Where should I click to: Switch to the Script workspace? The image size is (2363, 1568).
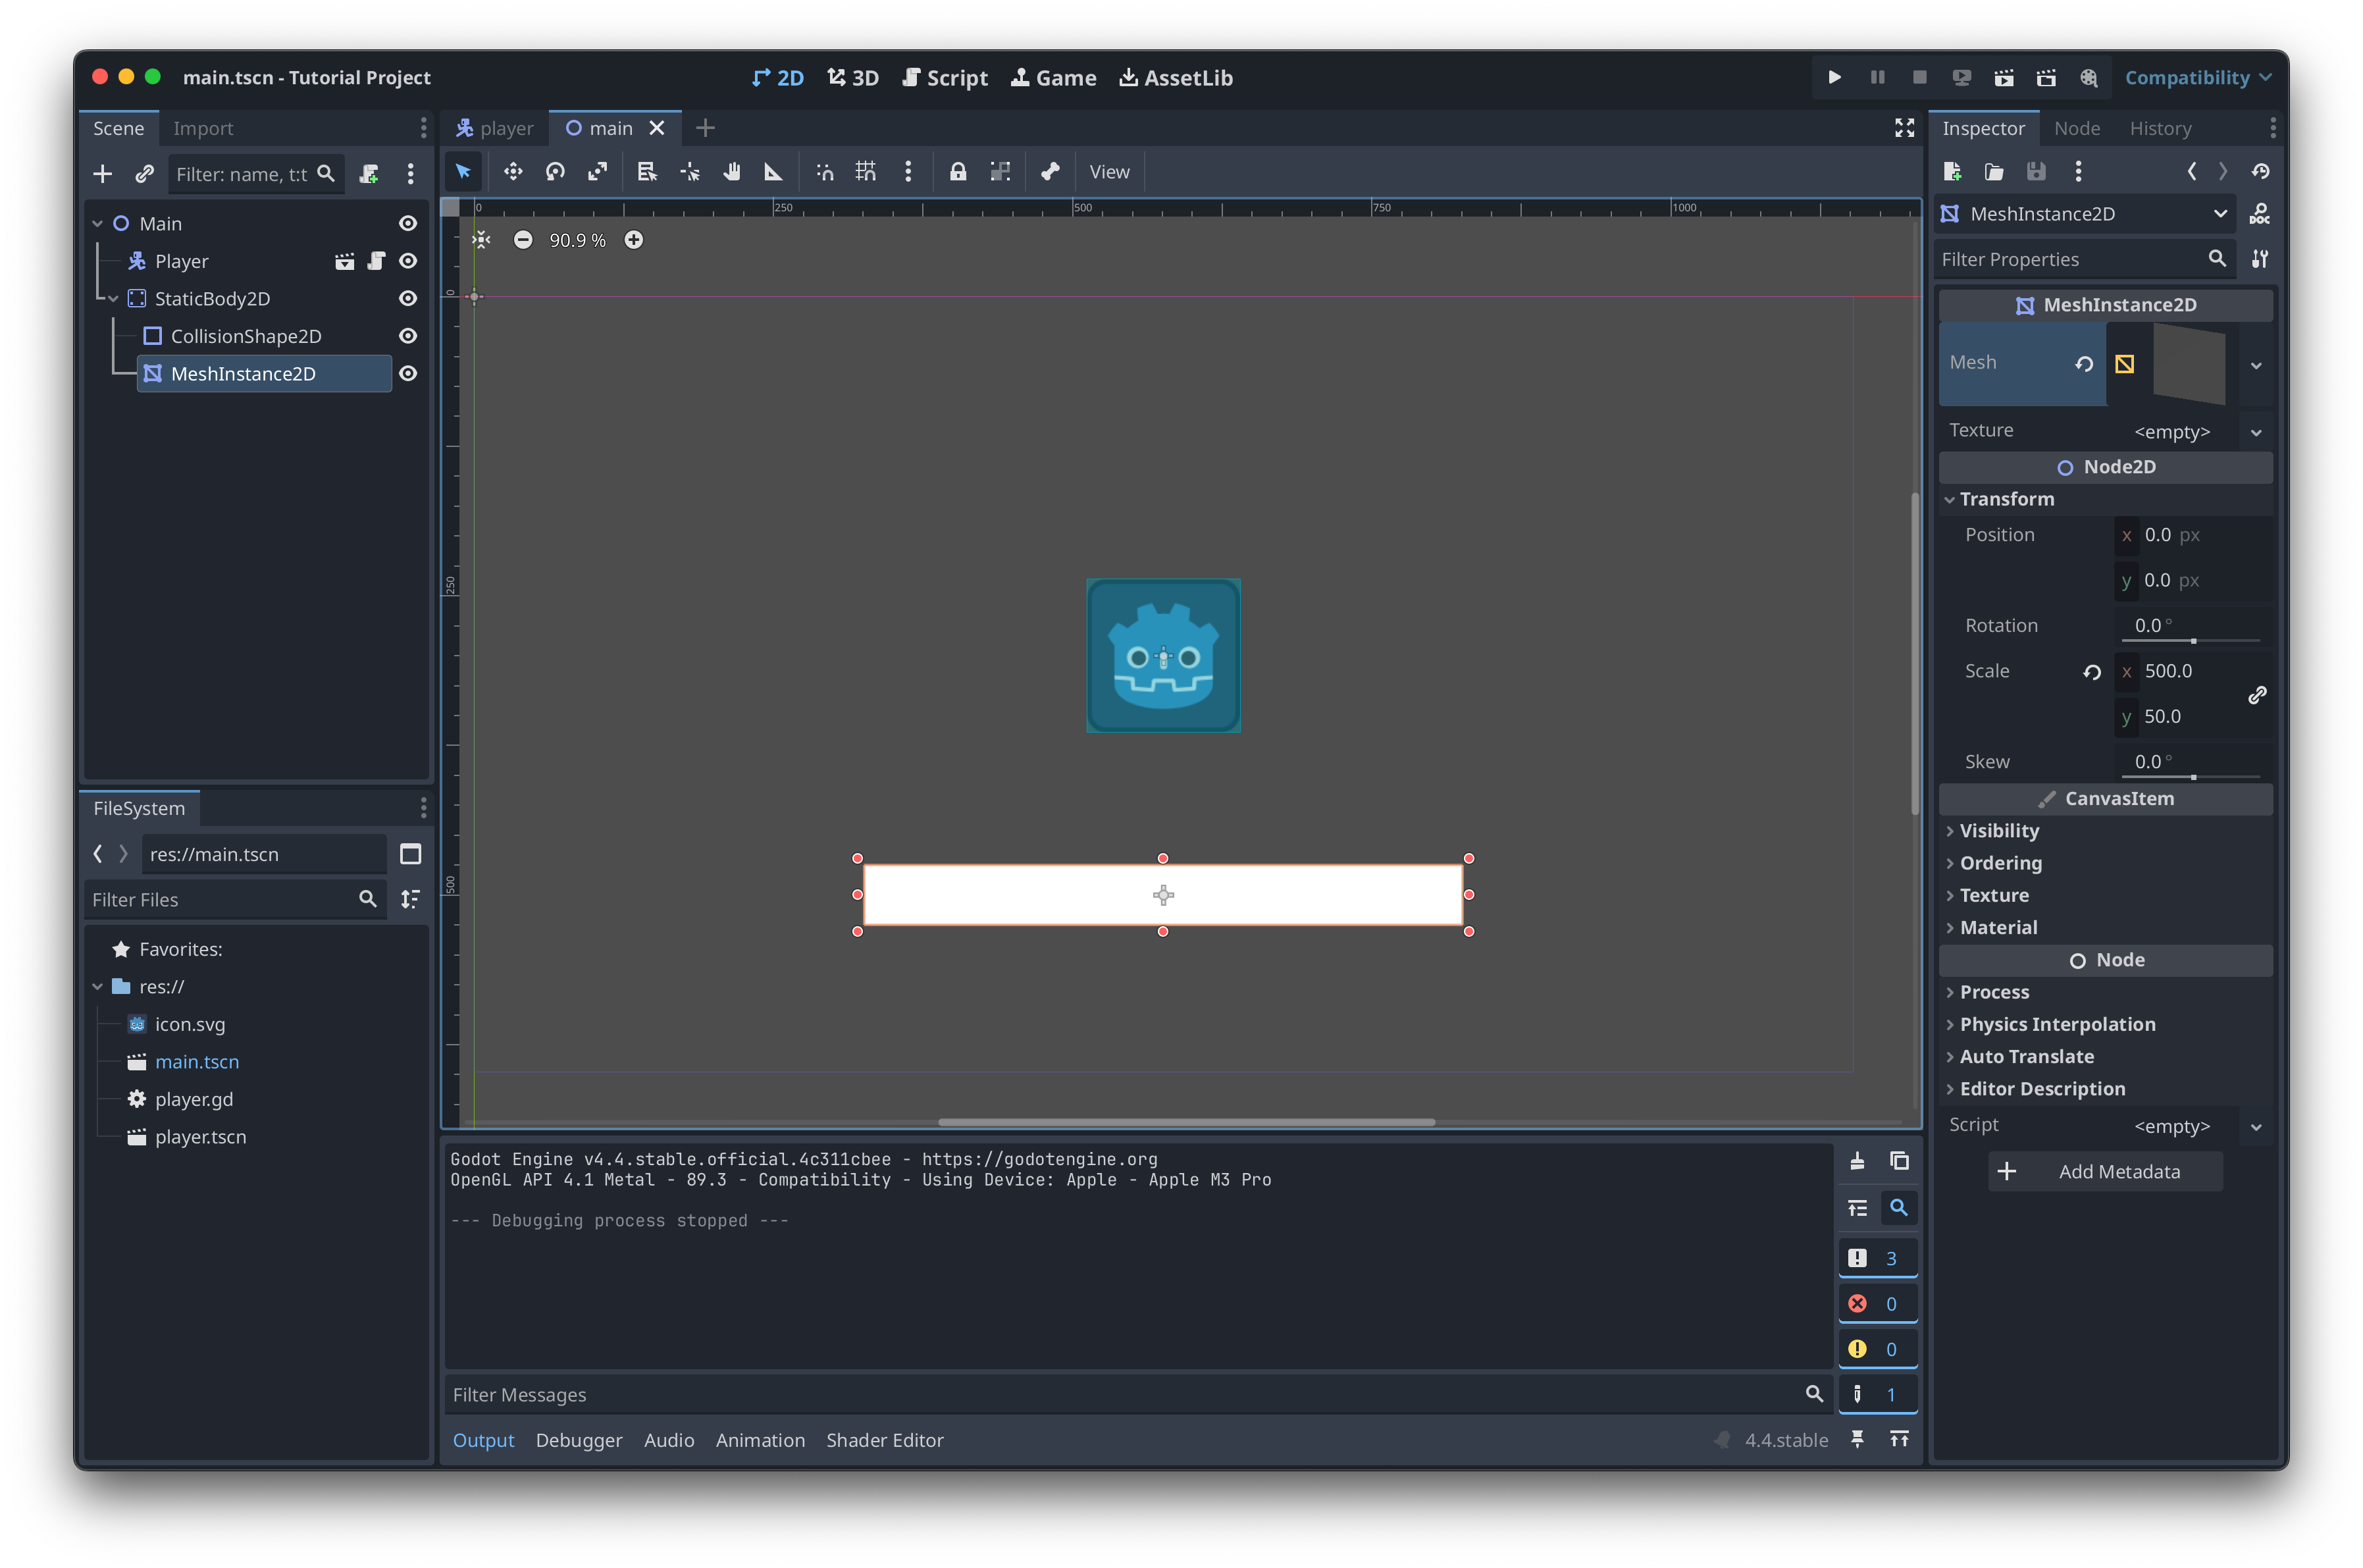[945, 78]
